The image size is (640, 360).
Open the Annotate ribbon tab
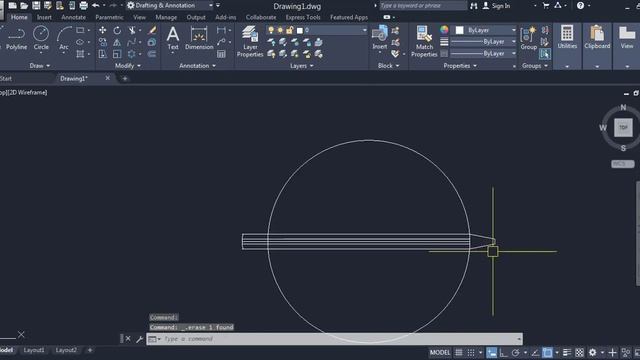[73, 17]
